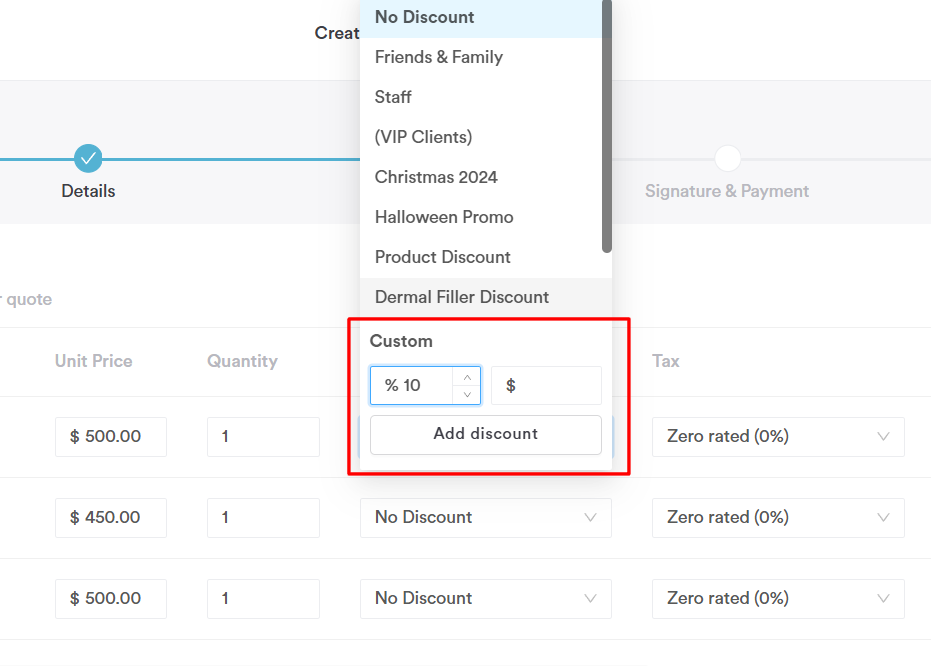931x666 pixels.
Task: Select Dermal Filler Discount option
Action: (486, 297)
